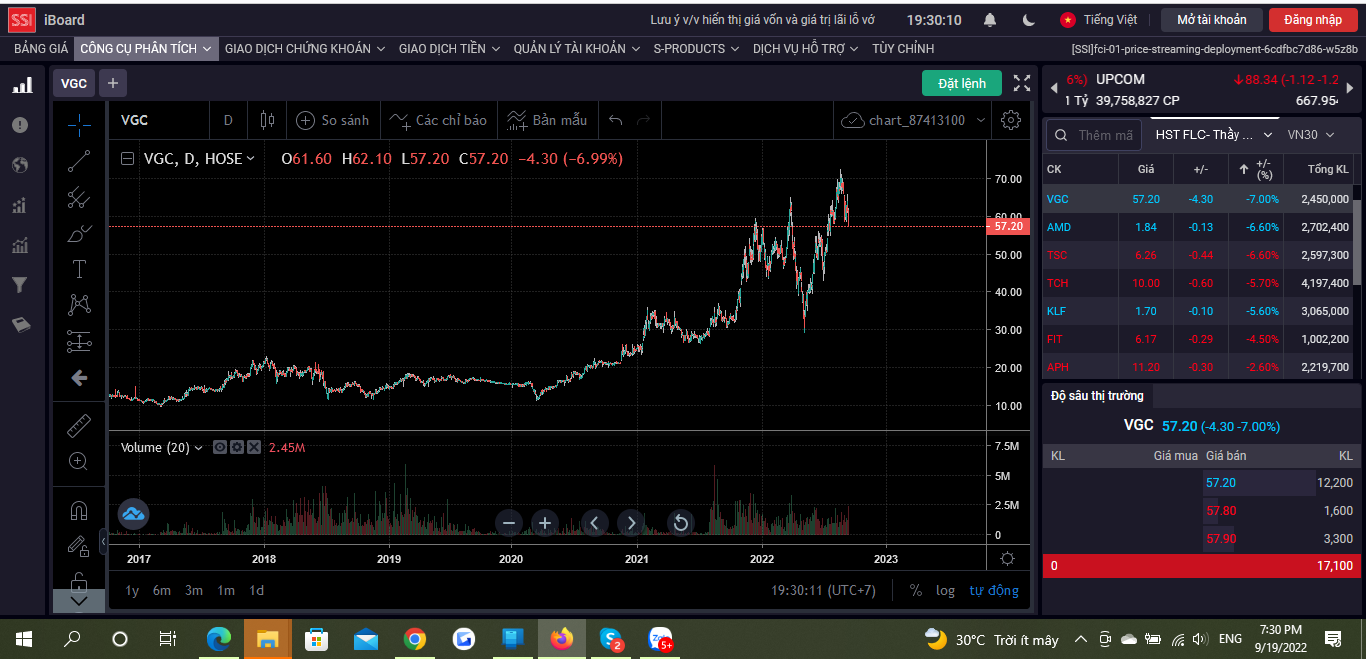The image size is (1366, 659).
Task: Select the crosshair cursor tool
Action: (x=79, y=125)
